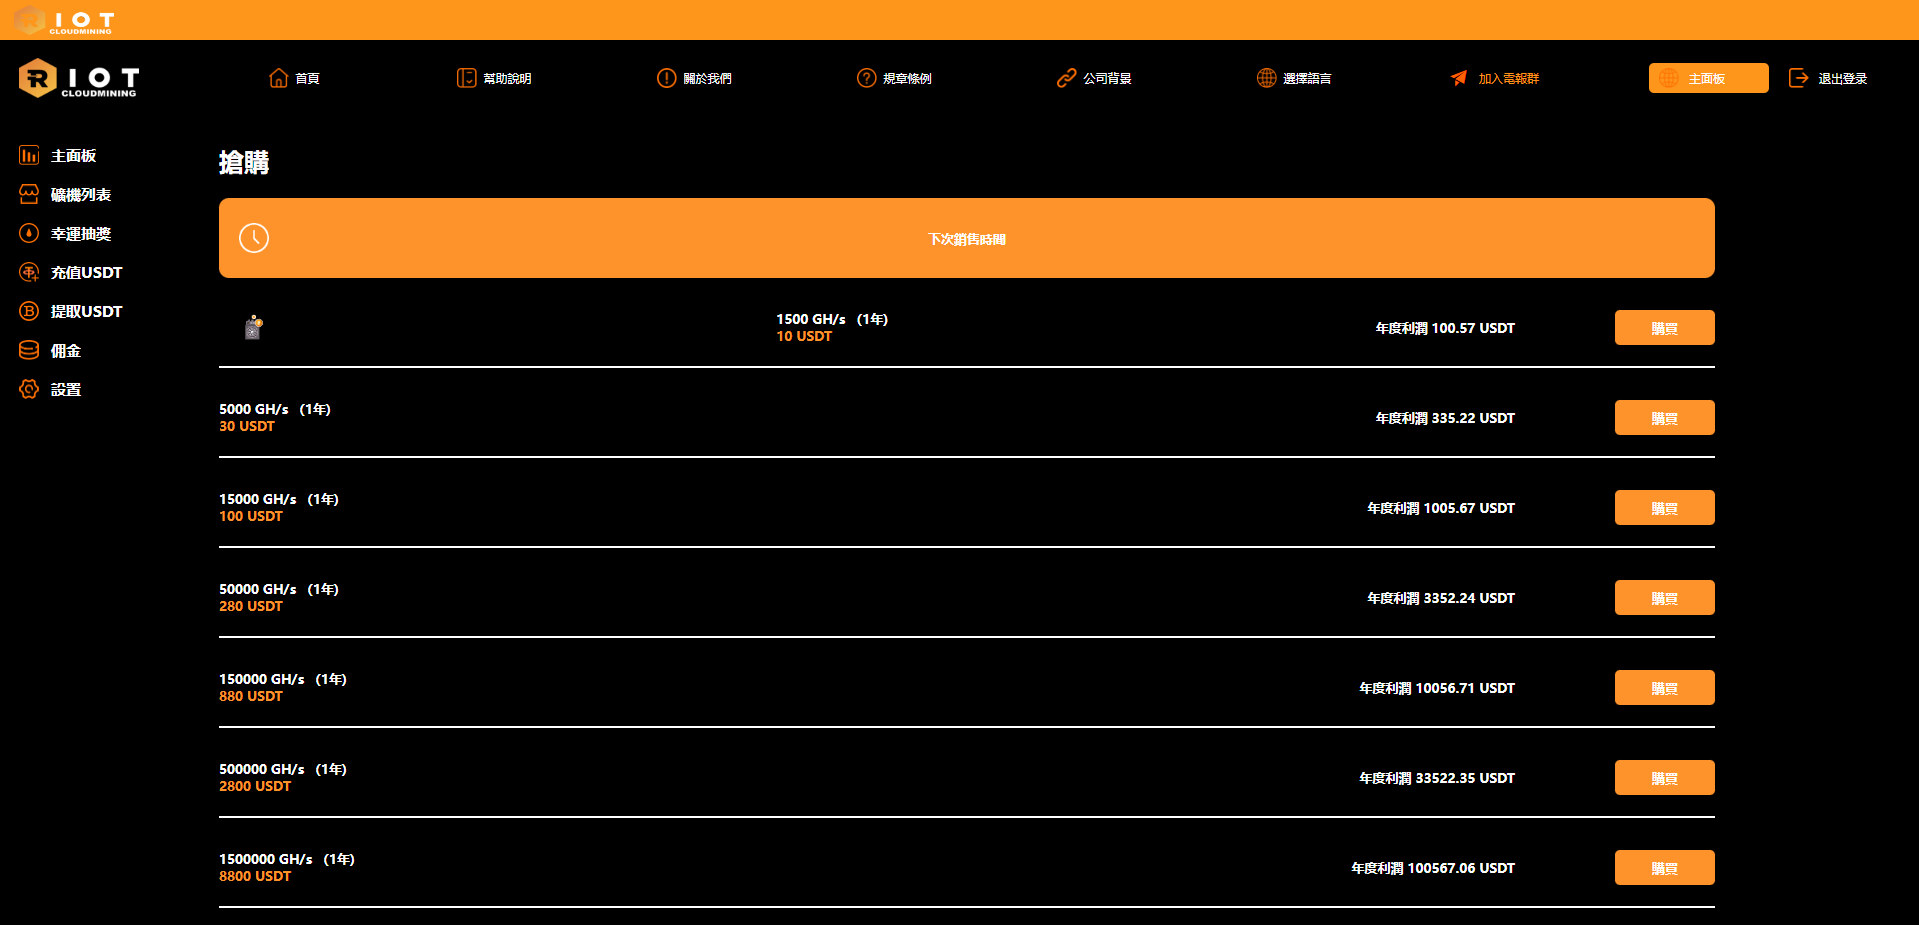Click the clock icon in sale banner
This screenshot has width=1919, height=925.
pyautogui.click(x=254, y=238)
